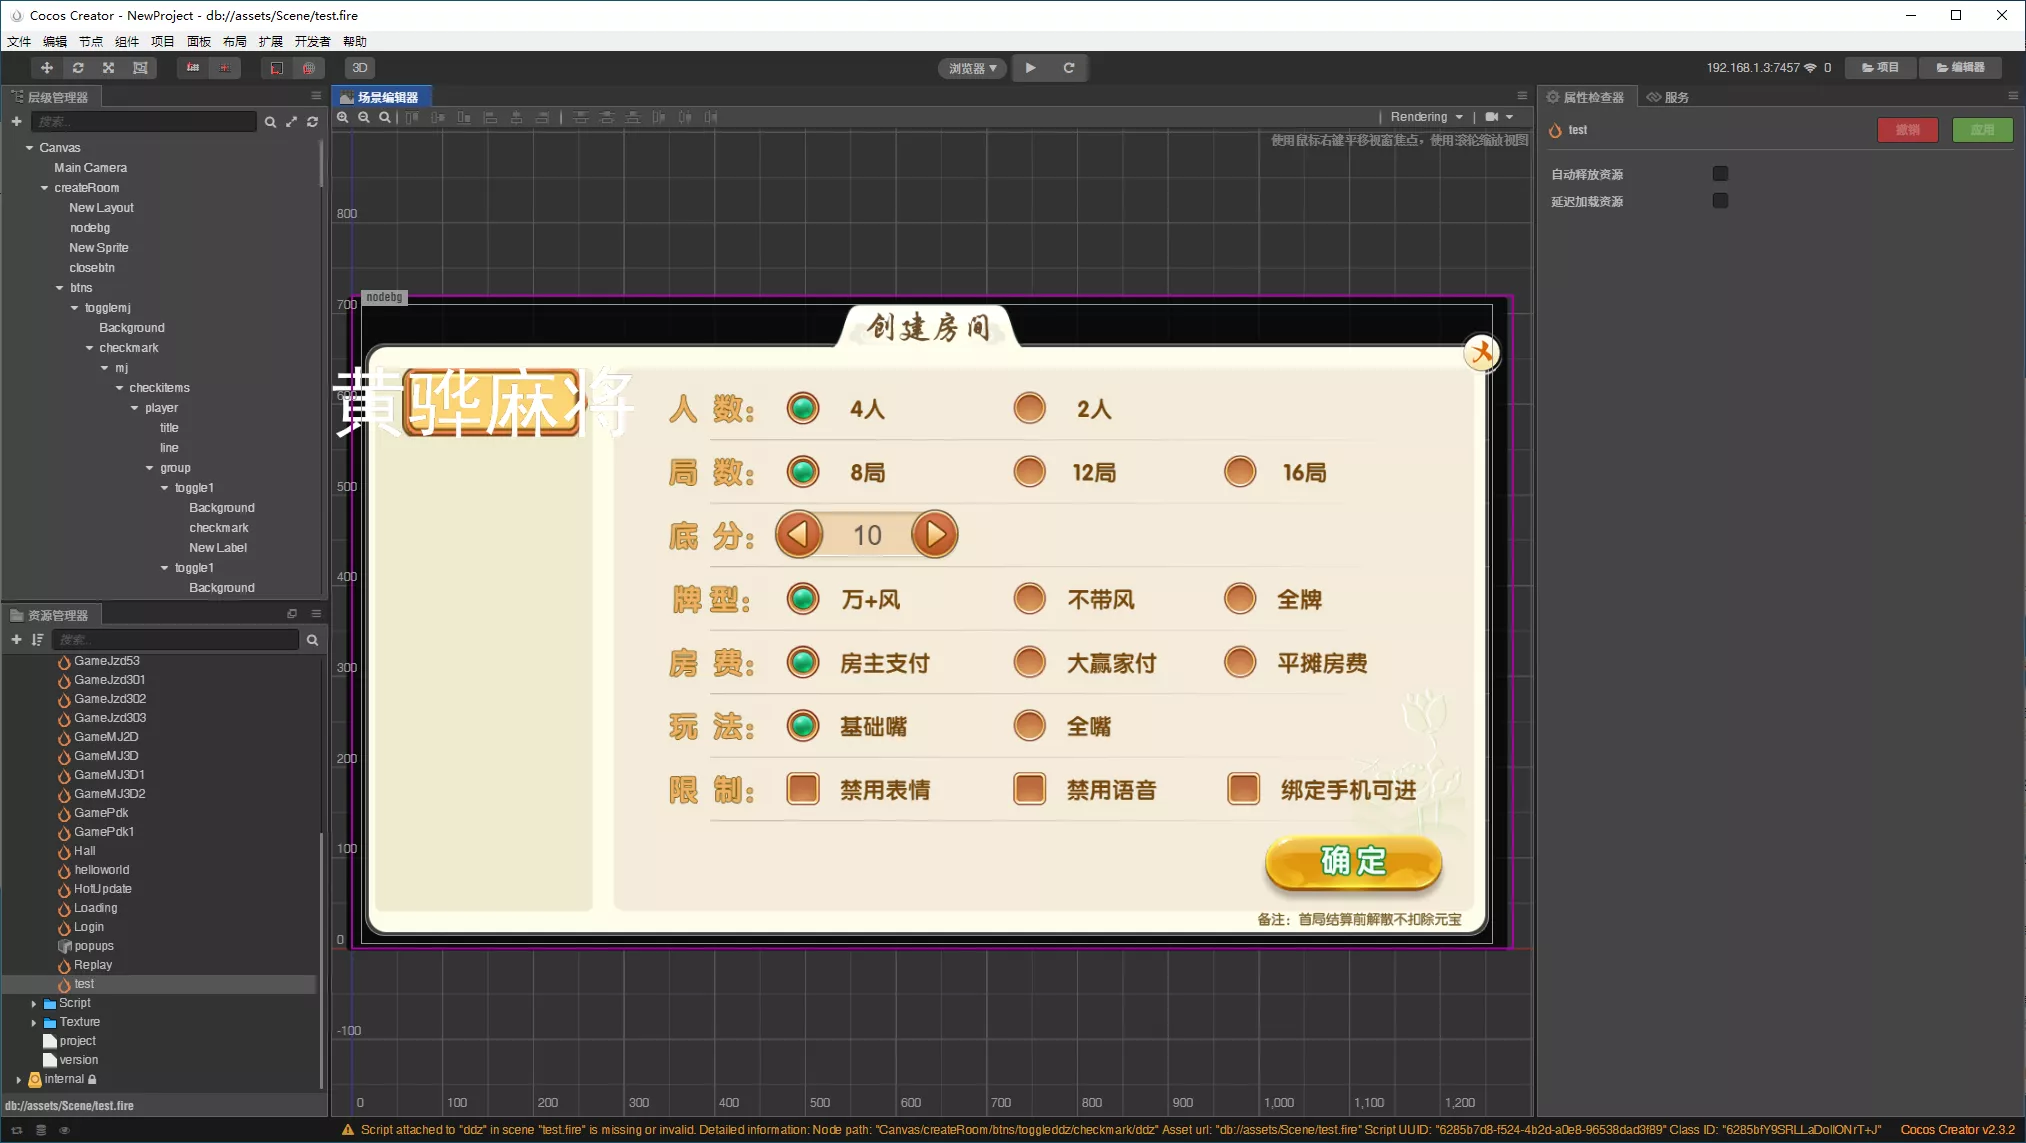Enable 延迟加载资源 in the inspector

[1720, 200]
